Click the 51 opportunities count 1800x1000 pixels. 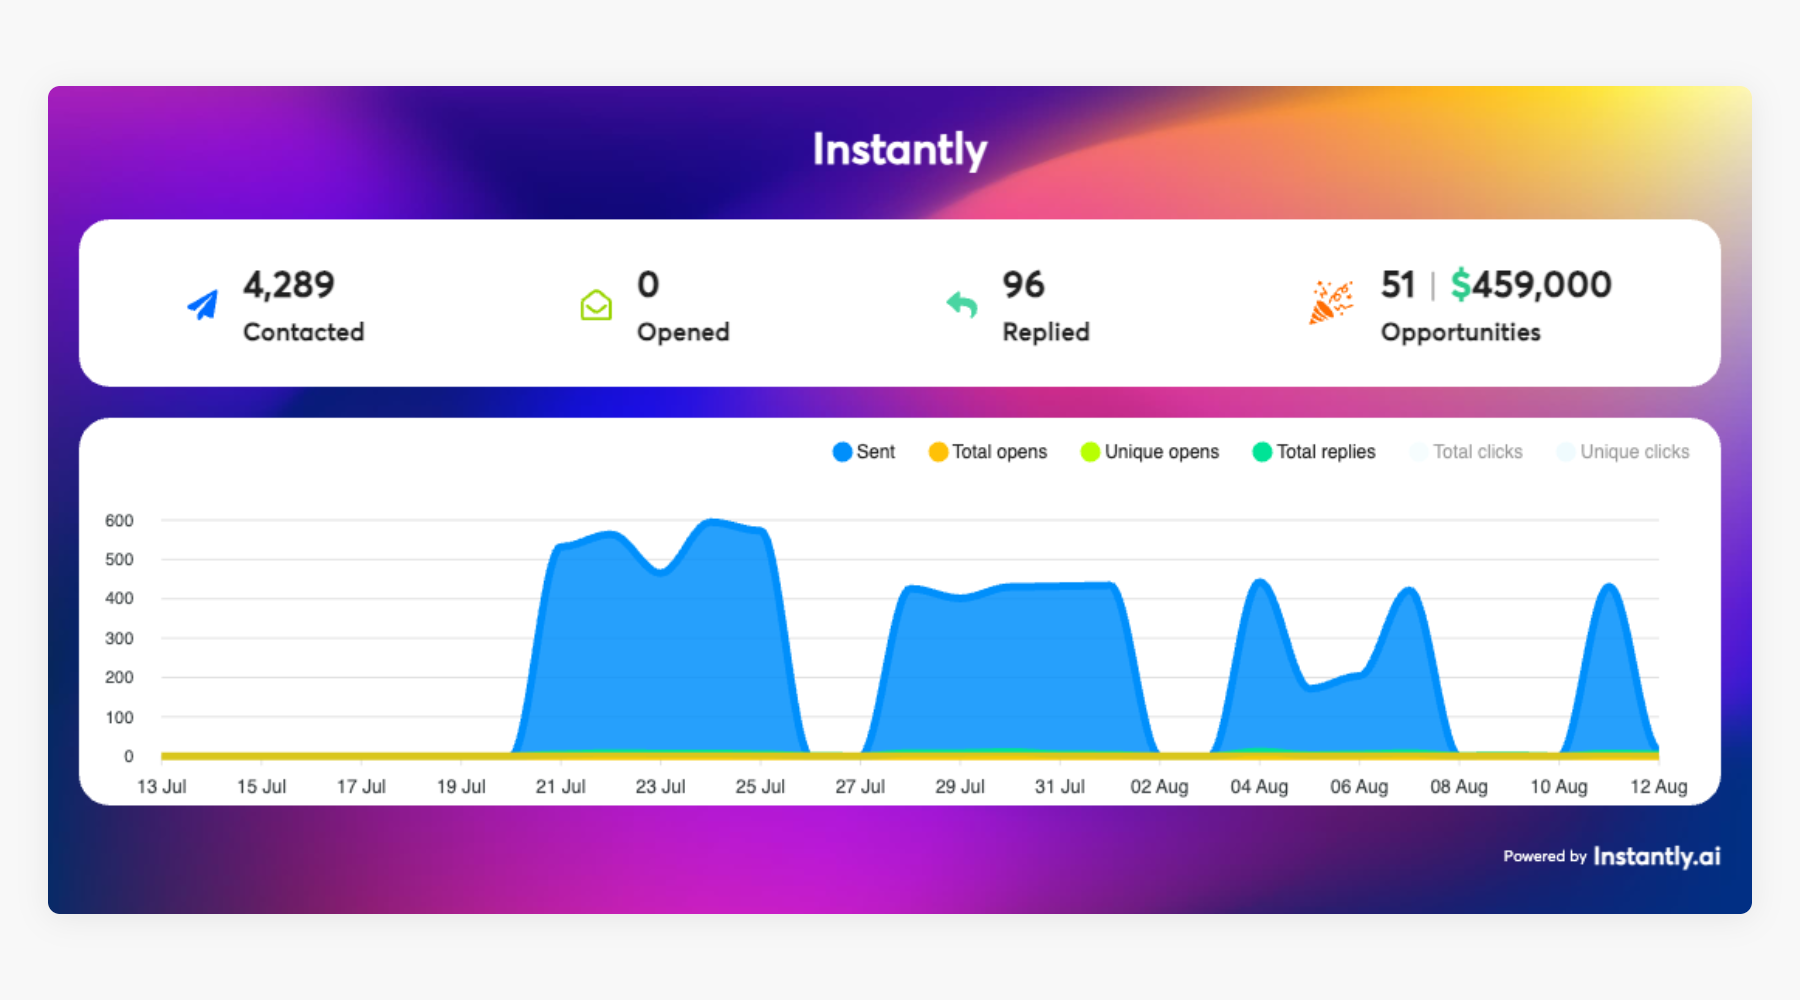pyautogui.click(x=1398, y=285)
